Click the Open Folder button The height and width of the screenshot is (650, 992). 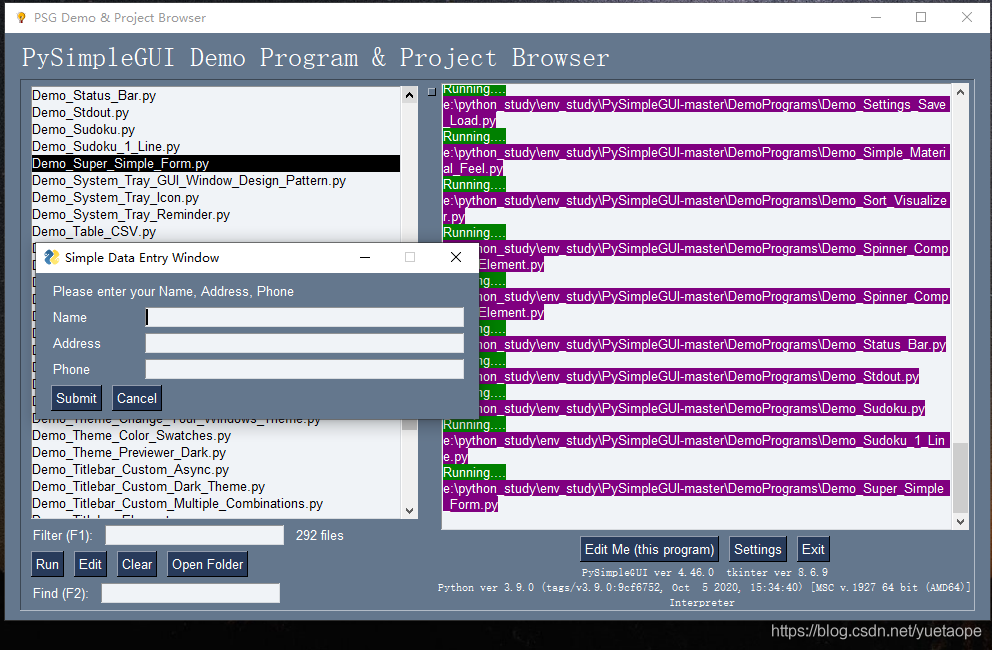(x=208, y=564)
